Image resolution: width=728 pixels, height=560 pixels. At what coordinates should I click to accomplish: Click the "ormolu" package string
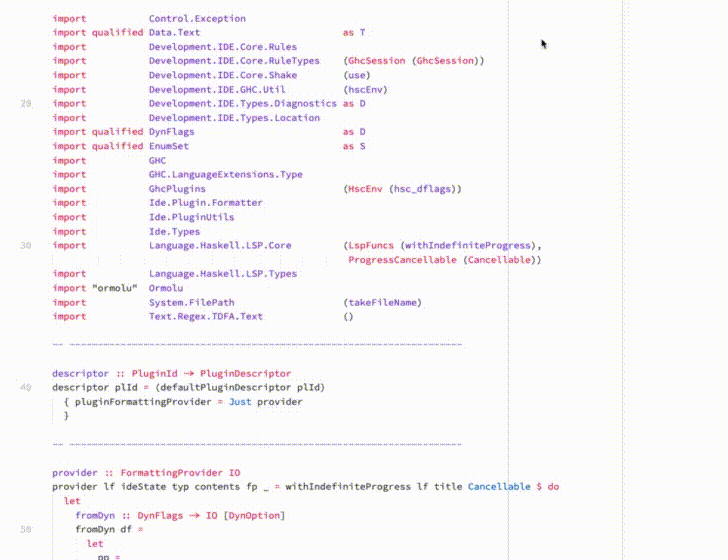(115, 288)
